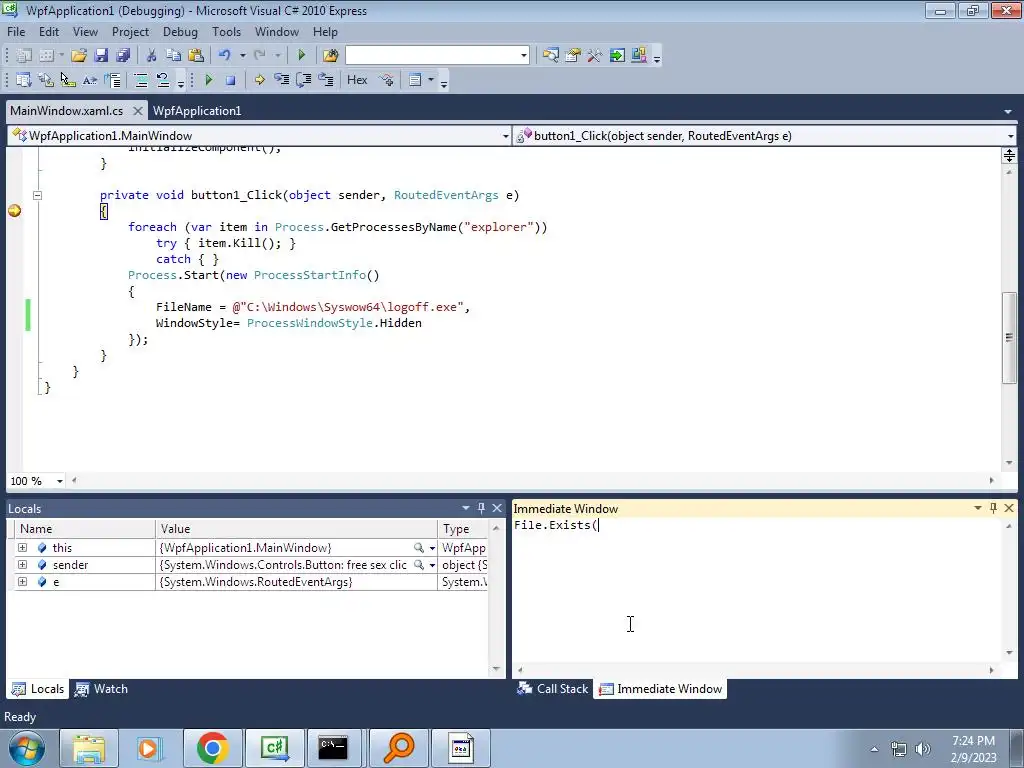1024x768 pixels.
Task: Open the undo history dropdown arrow
Action: click(242, 56)
